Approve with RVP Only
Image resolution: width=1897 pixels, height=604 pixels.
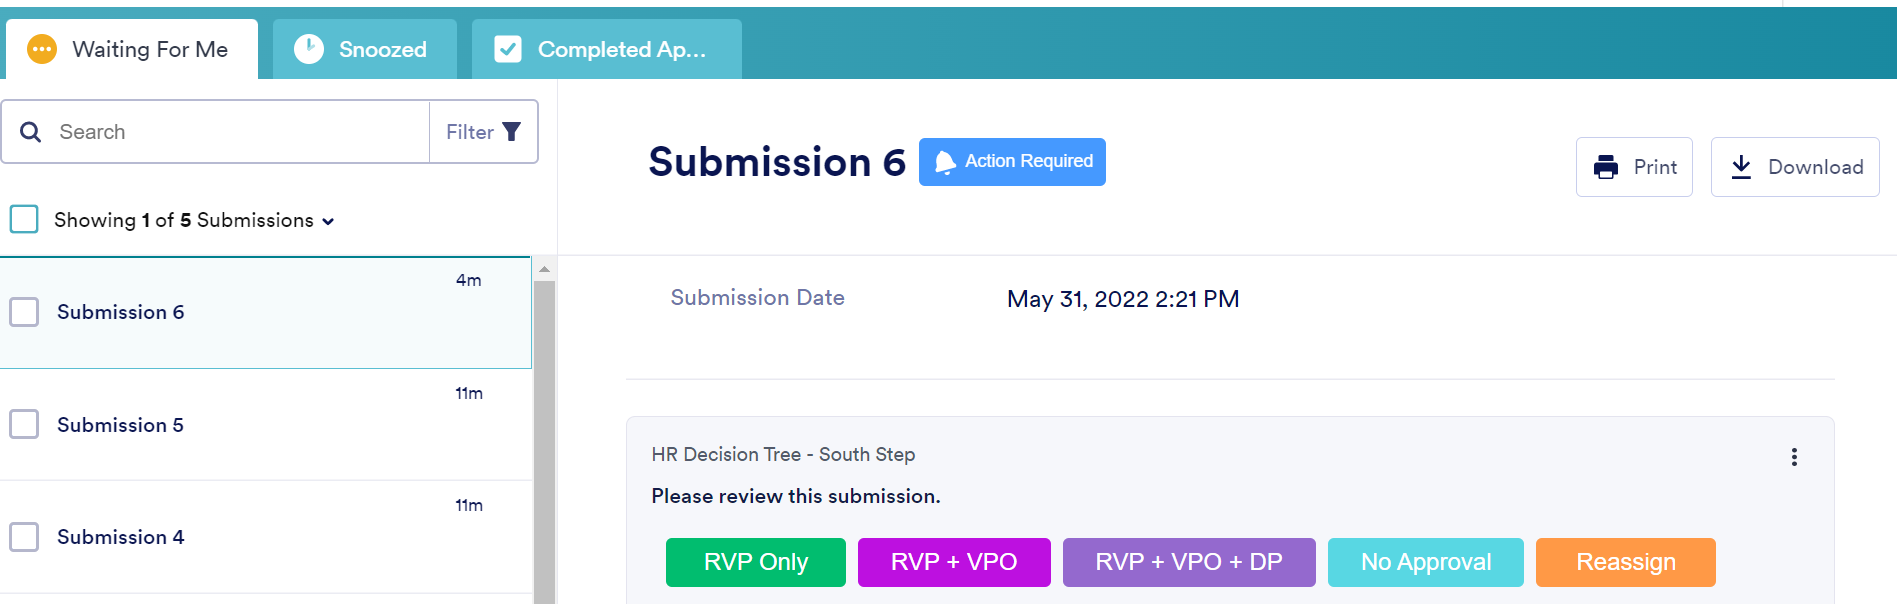click(x=755, y=562)
